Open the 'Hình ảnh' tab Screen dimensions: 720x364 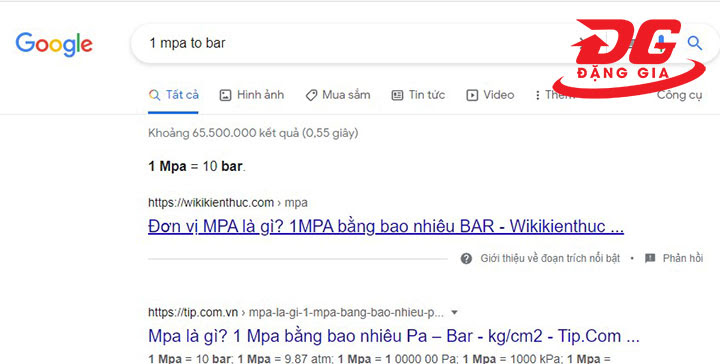tap(252, 95)
